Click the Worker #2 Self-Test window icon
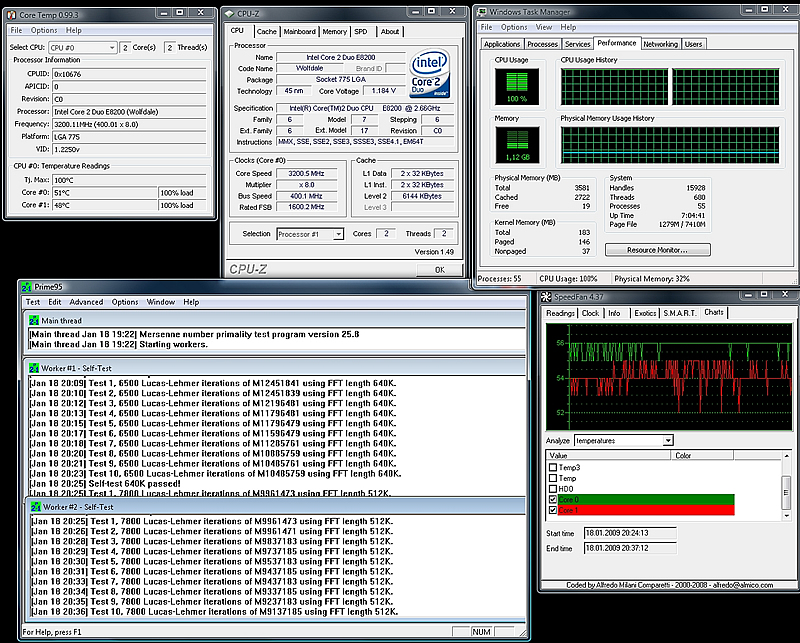This screenshot has height=643, width=800. (x=36, y=507)
